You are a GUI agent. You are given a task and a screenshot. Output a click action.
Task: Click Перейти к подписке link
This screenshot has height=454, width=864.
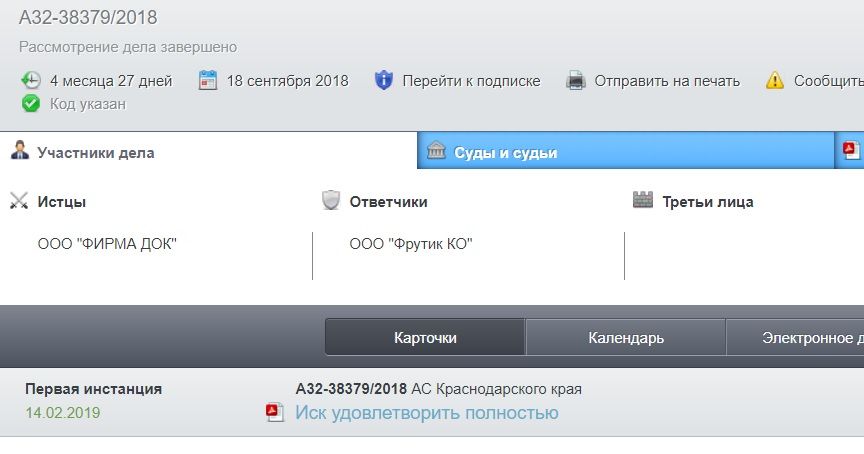point(471,81)
